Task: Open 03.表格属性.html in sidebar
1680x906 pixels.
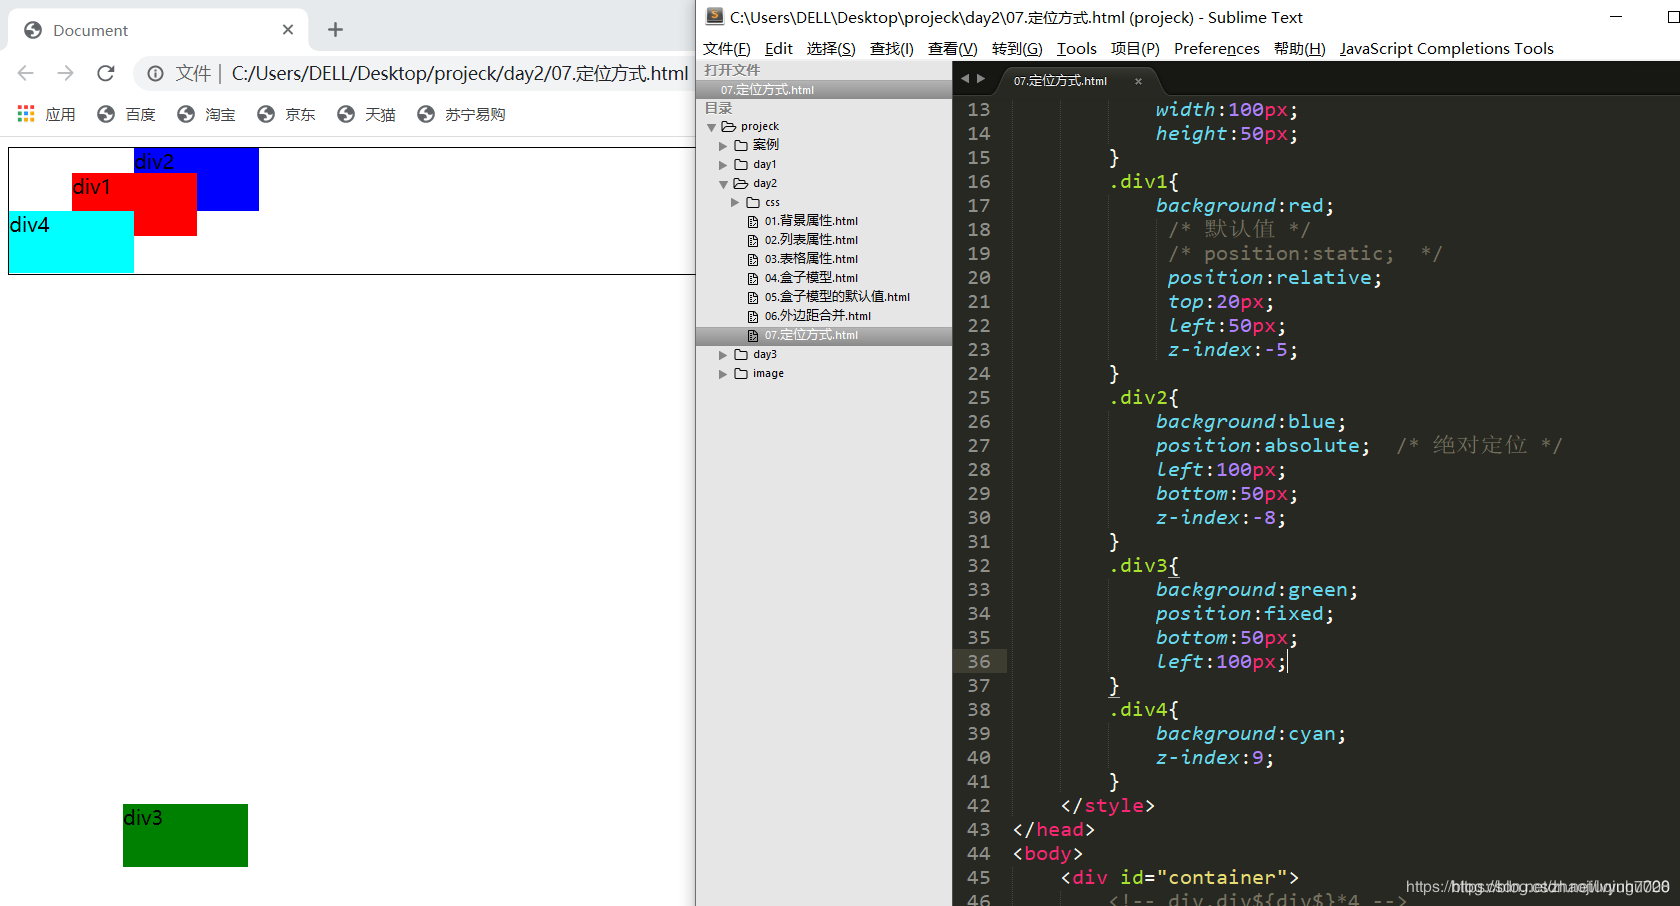Action: coord(811,259)
